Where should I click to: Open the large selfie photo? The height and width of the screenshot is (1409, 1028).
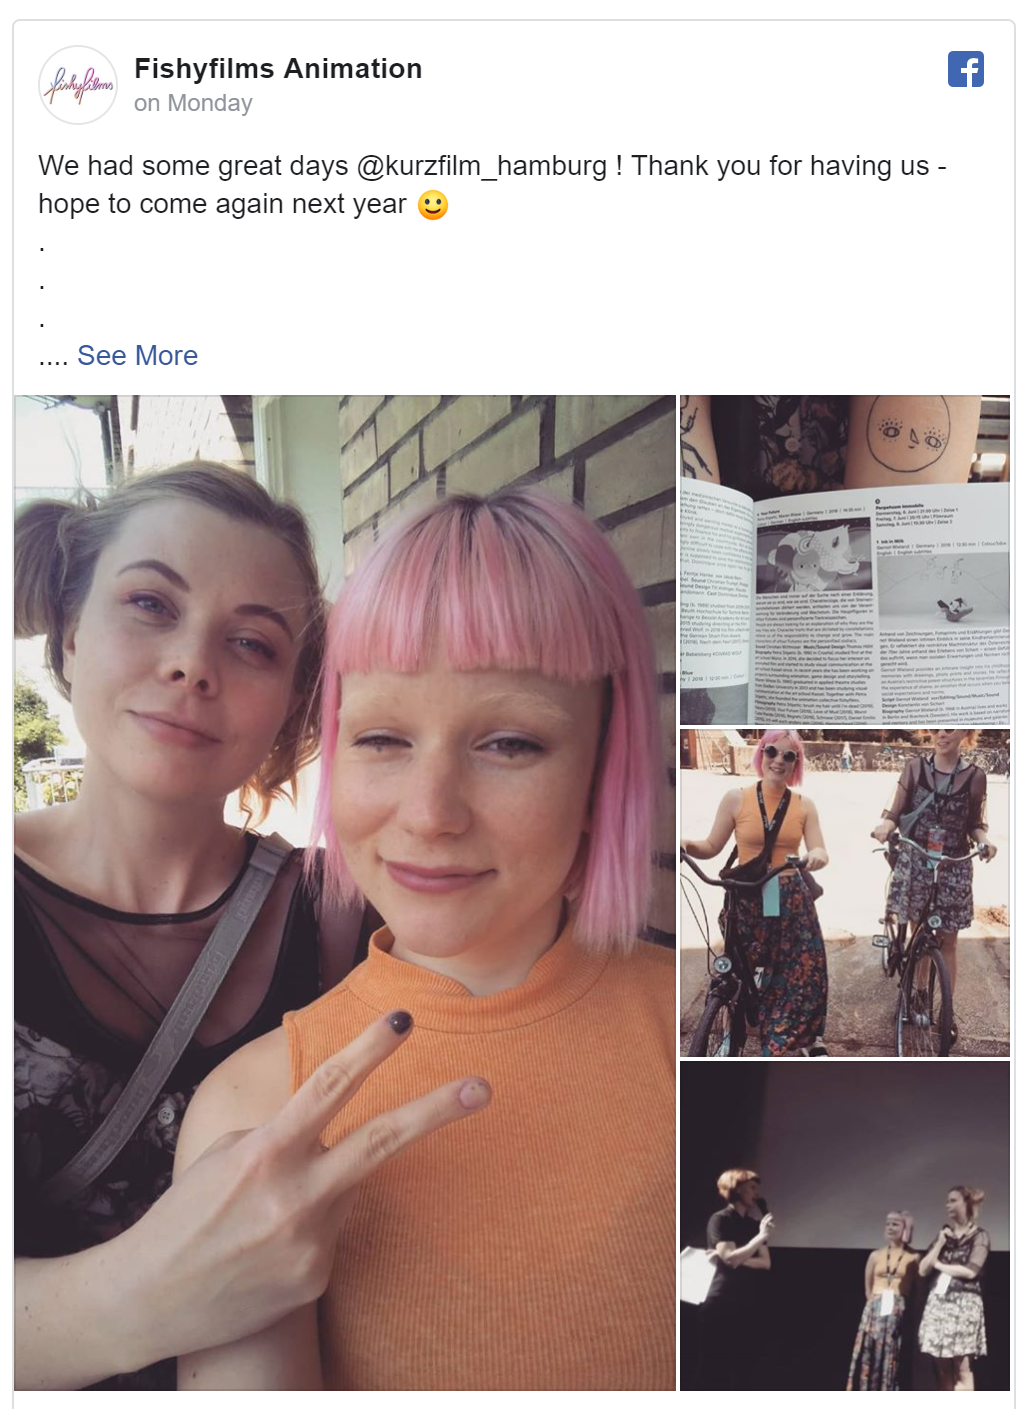point(345,893)
